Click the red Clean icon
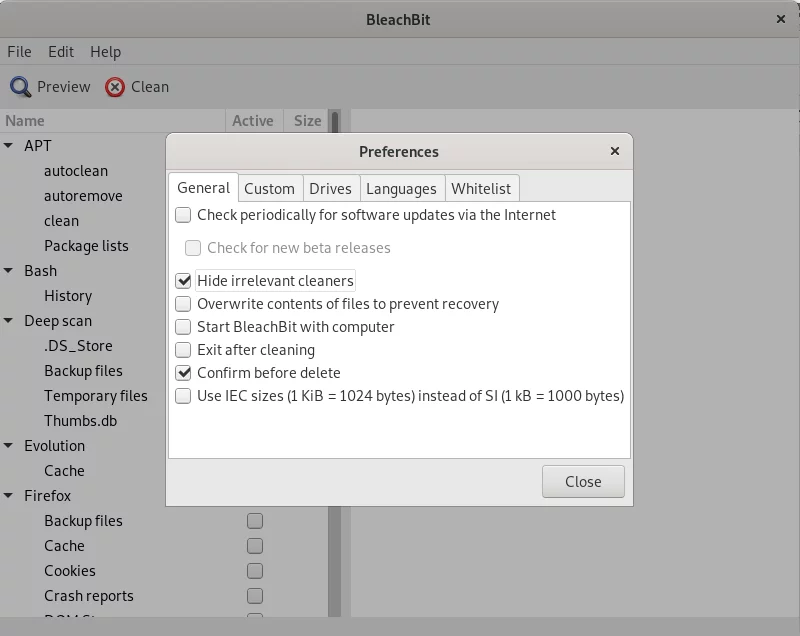This screenshot has height=636, width=800. tap(115, 87)
